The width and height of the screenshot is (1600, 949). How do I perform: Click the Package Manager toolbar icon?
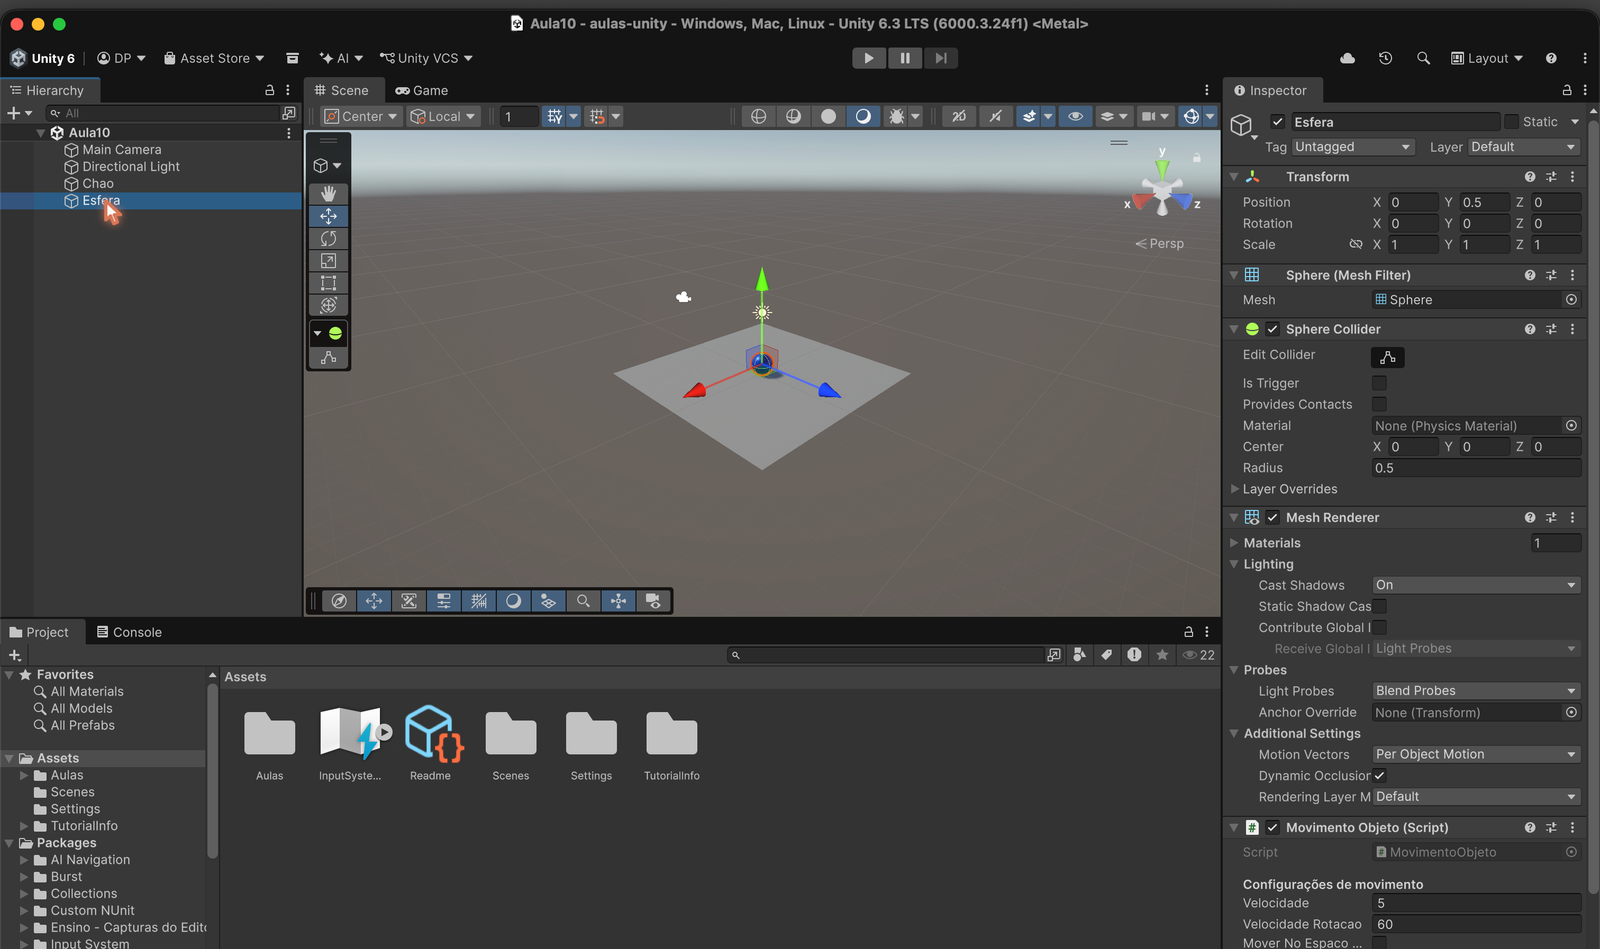click(292, 58)
